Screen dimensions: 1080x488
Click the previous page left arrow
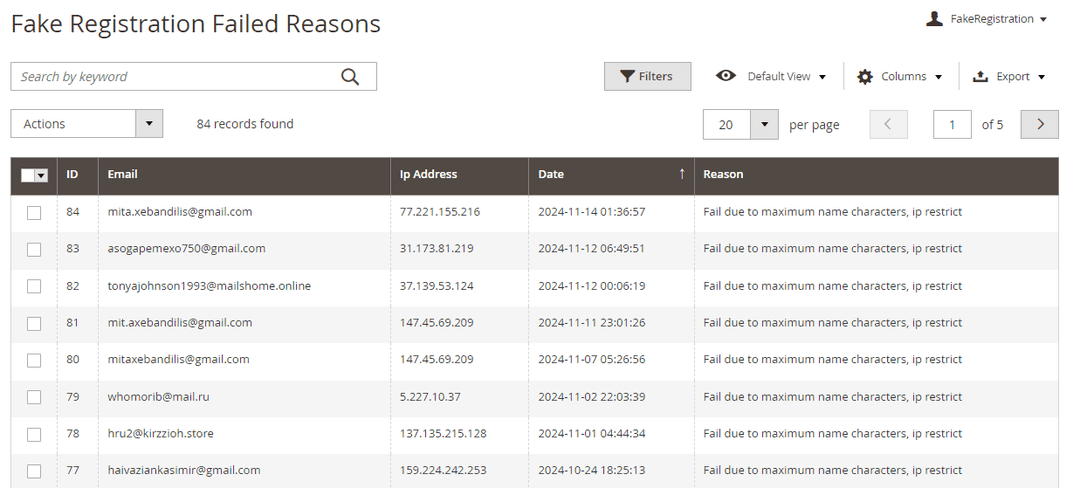coord(888,124)
